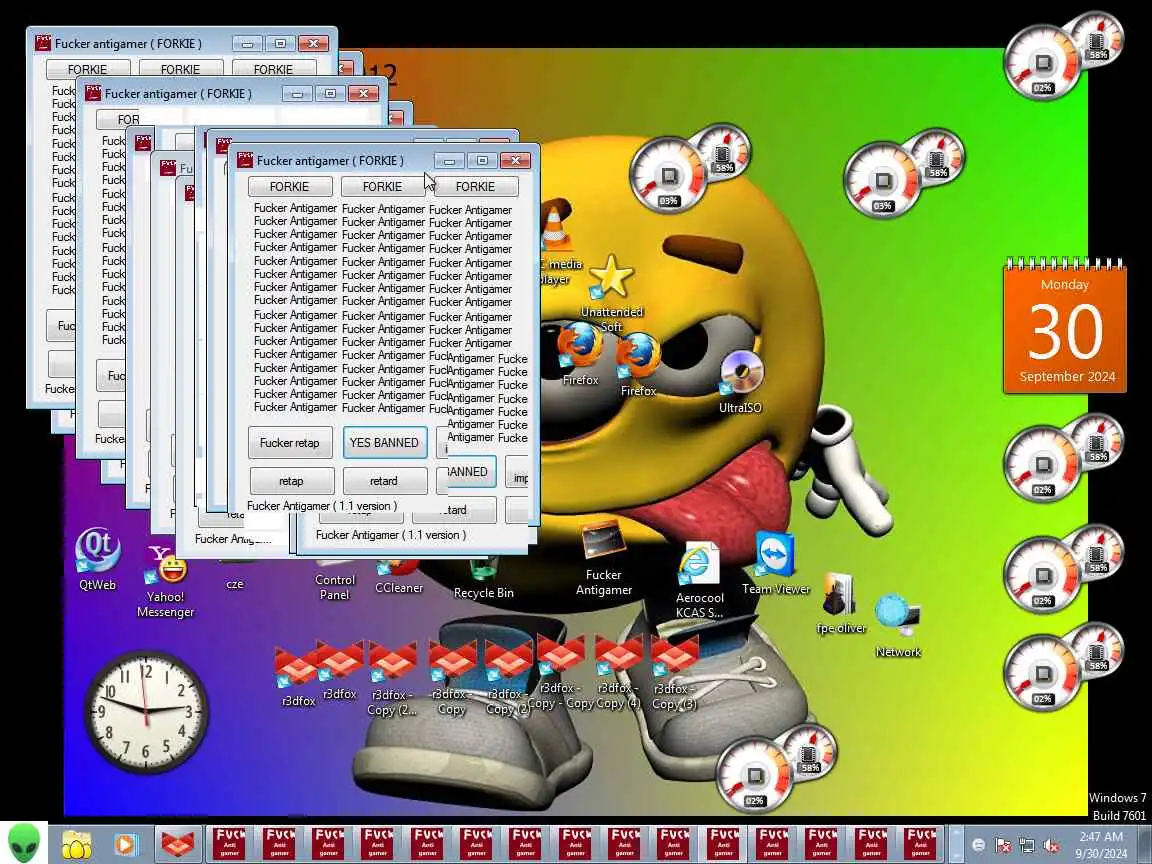Open the Control Panel desktop icon

[x=334, y=580]
